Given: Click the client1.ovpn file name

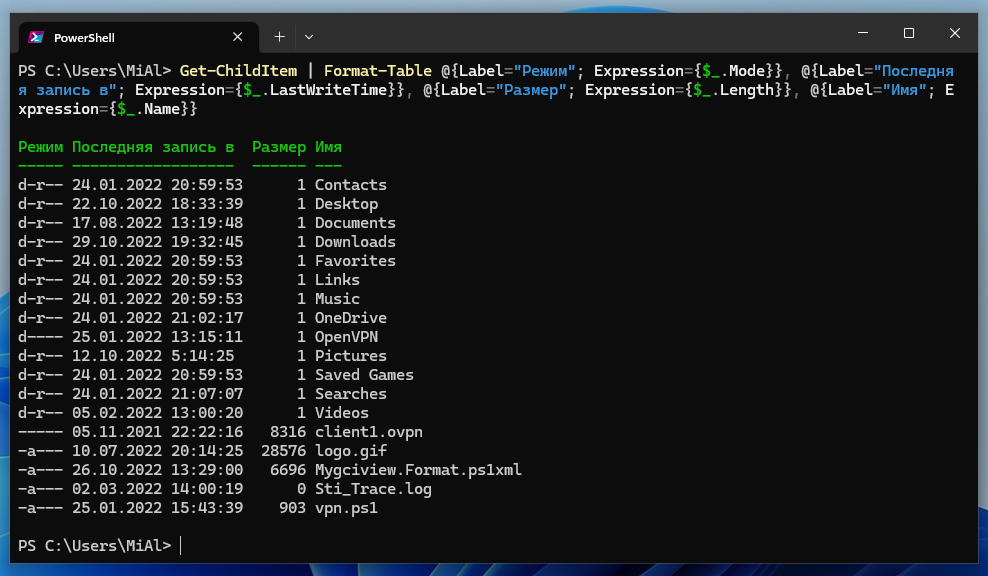Looking at the screenshot, I should pos(368,432).
